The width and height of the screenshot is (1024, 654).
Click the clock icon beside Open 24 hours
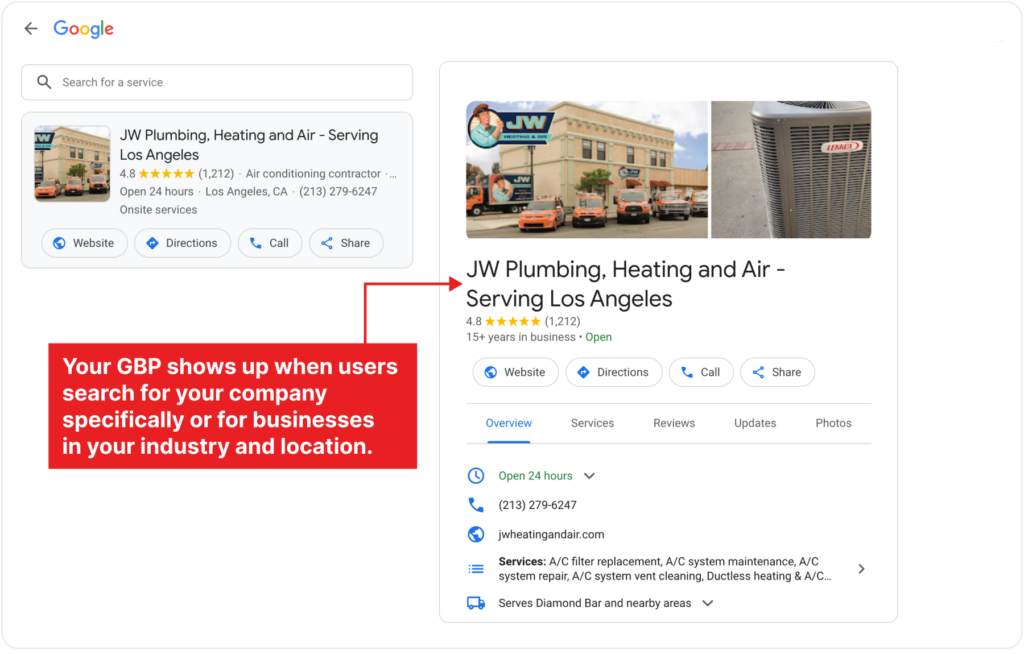click(x=477, y=475)
